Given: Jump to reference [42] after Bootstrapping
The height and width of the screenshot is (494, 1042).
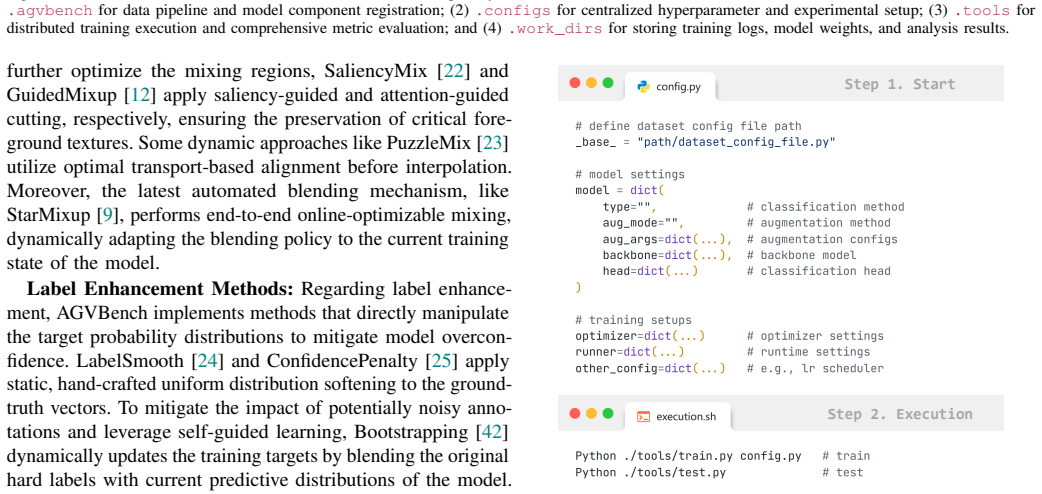Looking at the screenshot, I should tap(492, 433).
